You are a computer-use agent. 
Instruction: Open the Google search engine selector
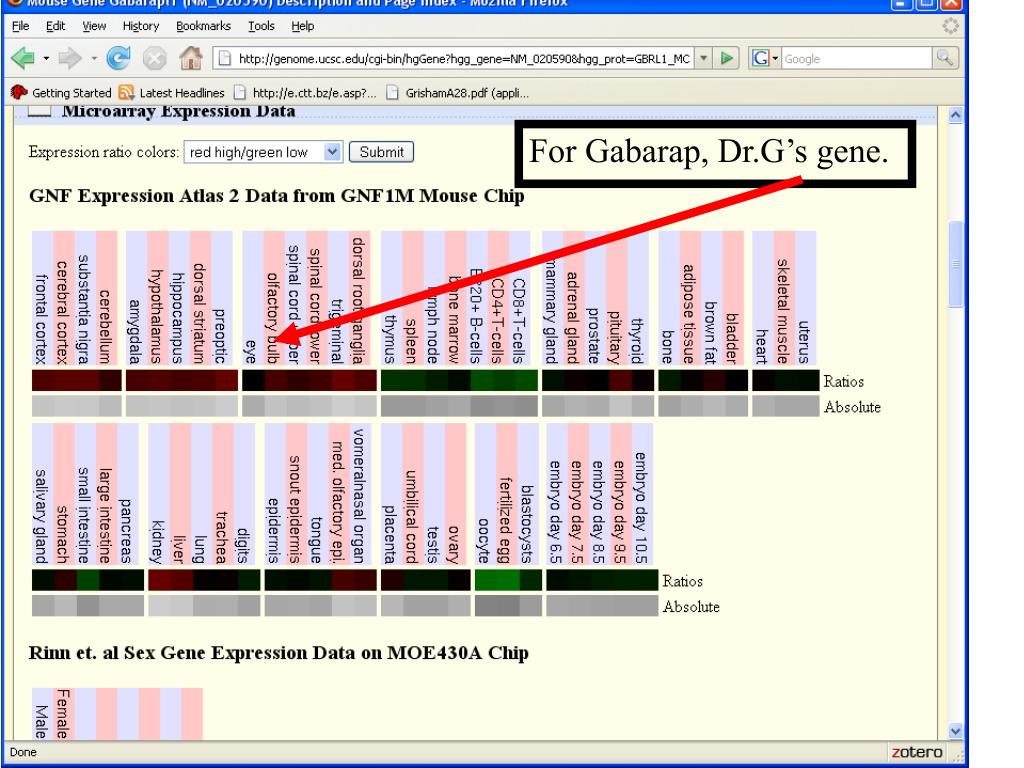pos(764,58)
